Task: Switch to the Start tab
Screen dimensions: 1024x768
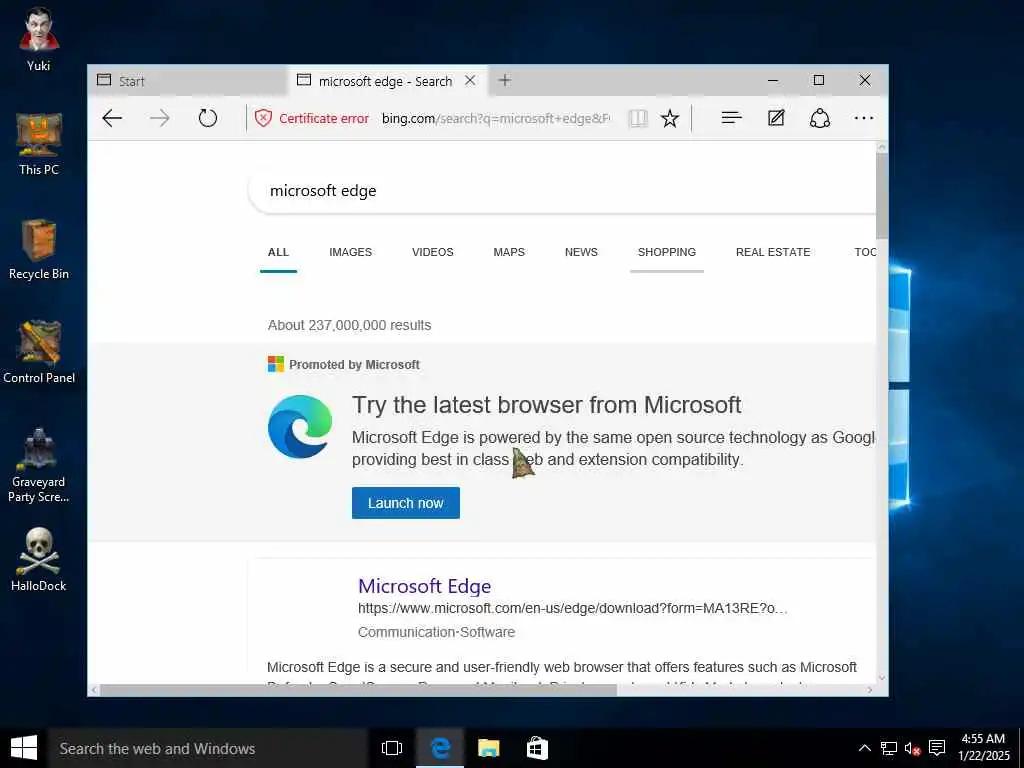Action: click(x=187, y=80)
